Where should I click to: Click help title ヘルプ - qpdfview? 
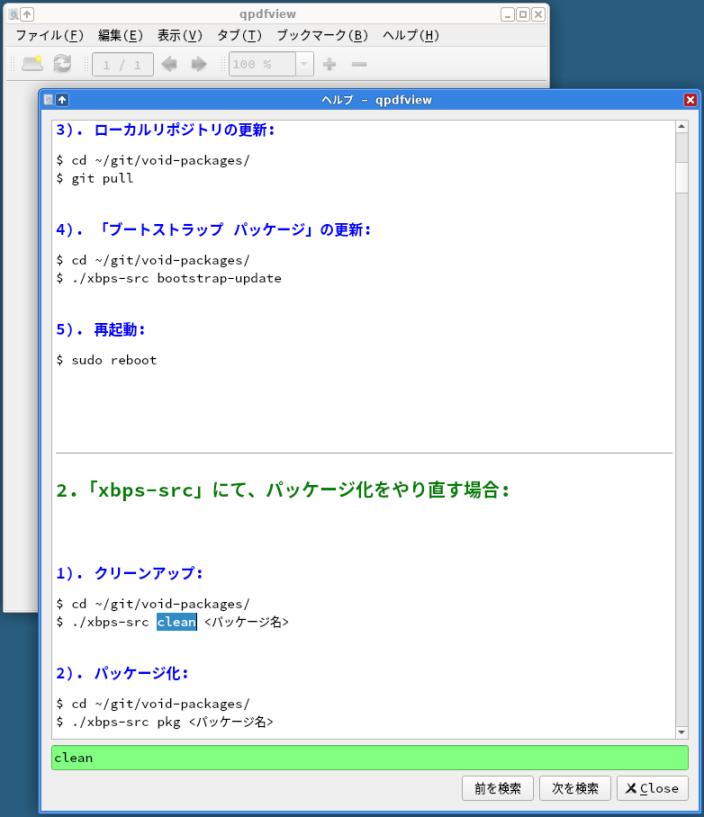tap(376, 100)
